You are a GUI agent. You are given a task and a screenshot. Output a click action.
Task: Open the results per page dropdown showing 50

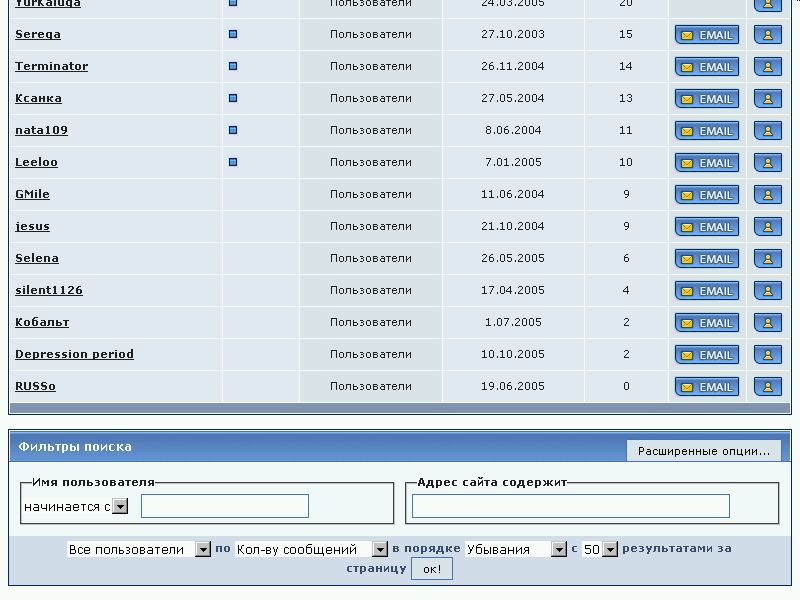tap(610, 549)
